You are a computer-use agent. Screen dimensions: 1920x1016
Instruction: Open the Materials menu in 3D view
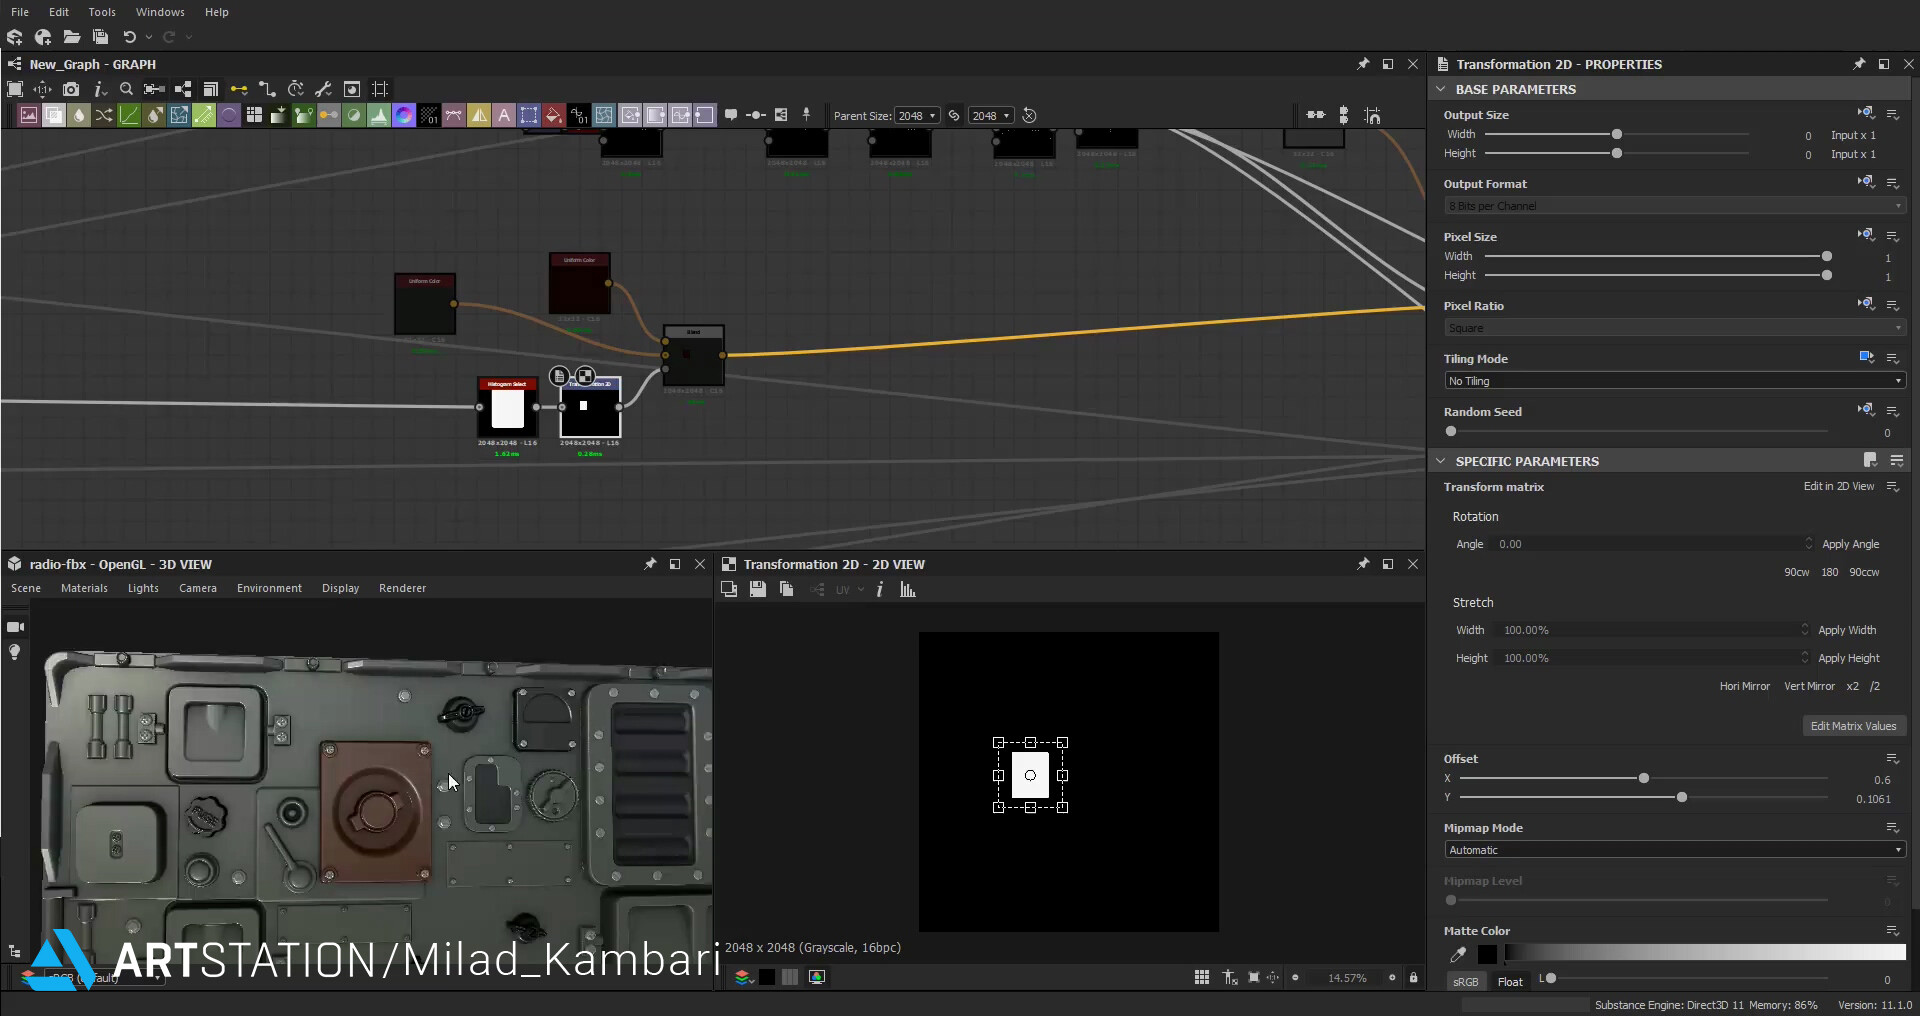point(84,588)
